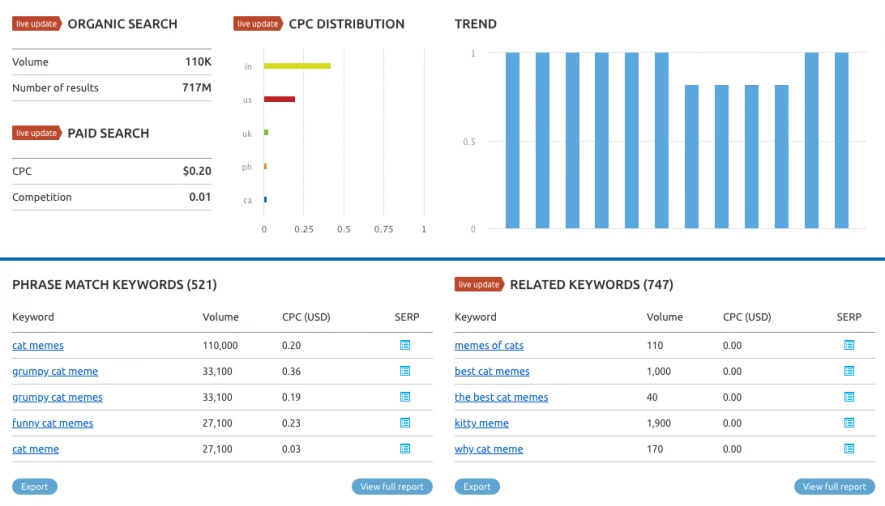885x506 pixels.
Task: Open SERP icon for cat meme row
Action: [405, 449]
